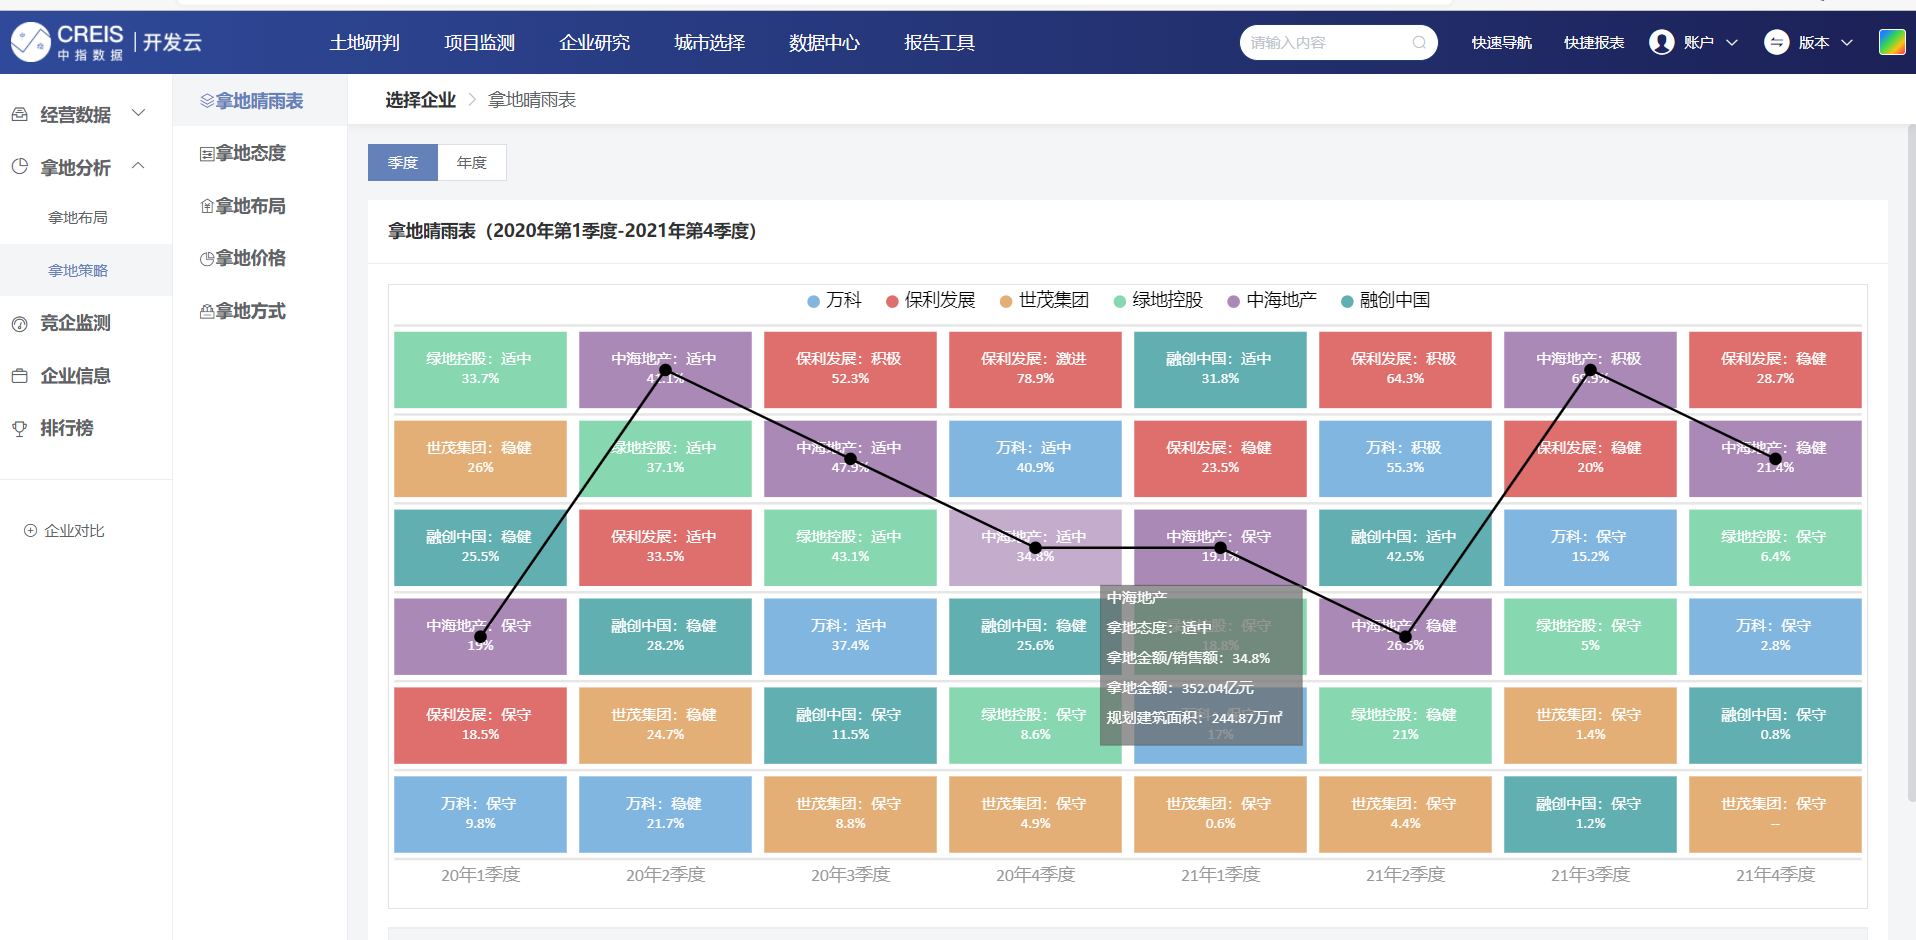Click 选择企业 breadcrumb link

421,100
